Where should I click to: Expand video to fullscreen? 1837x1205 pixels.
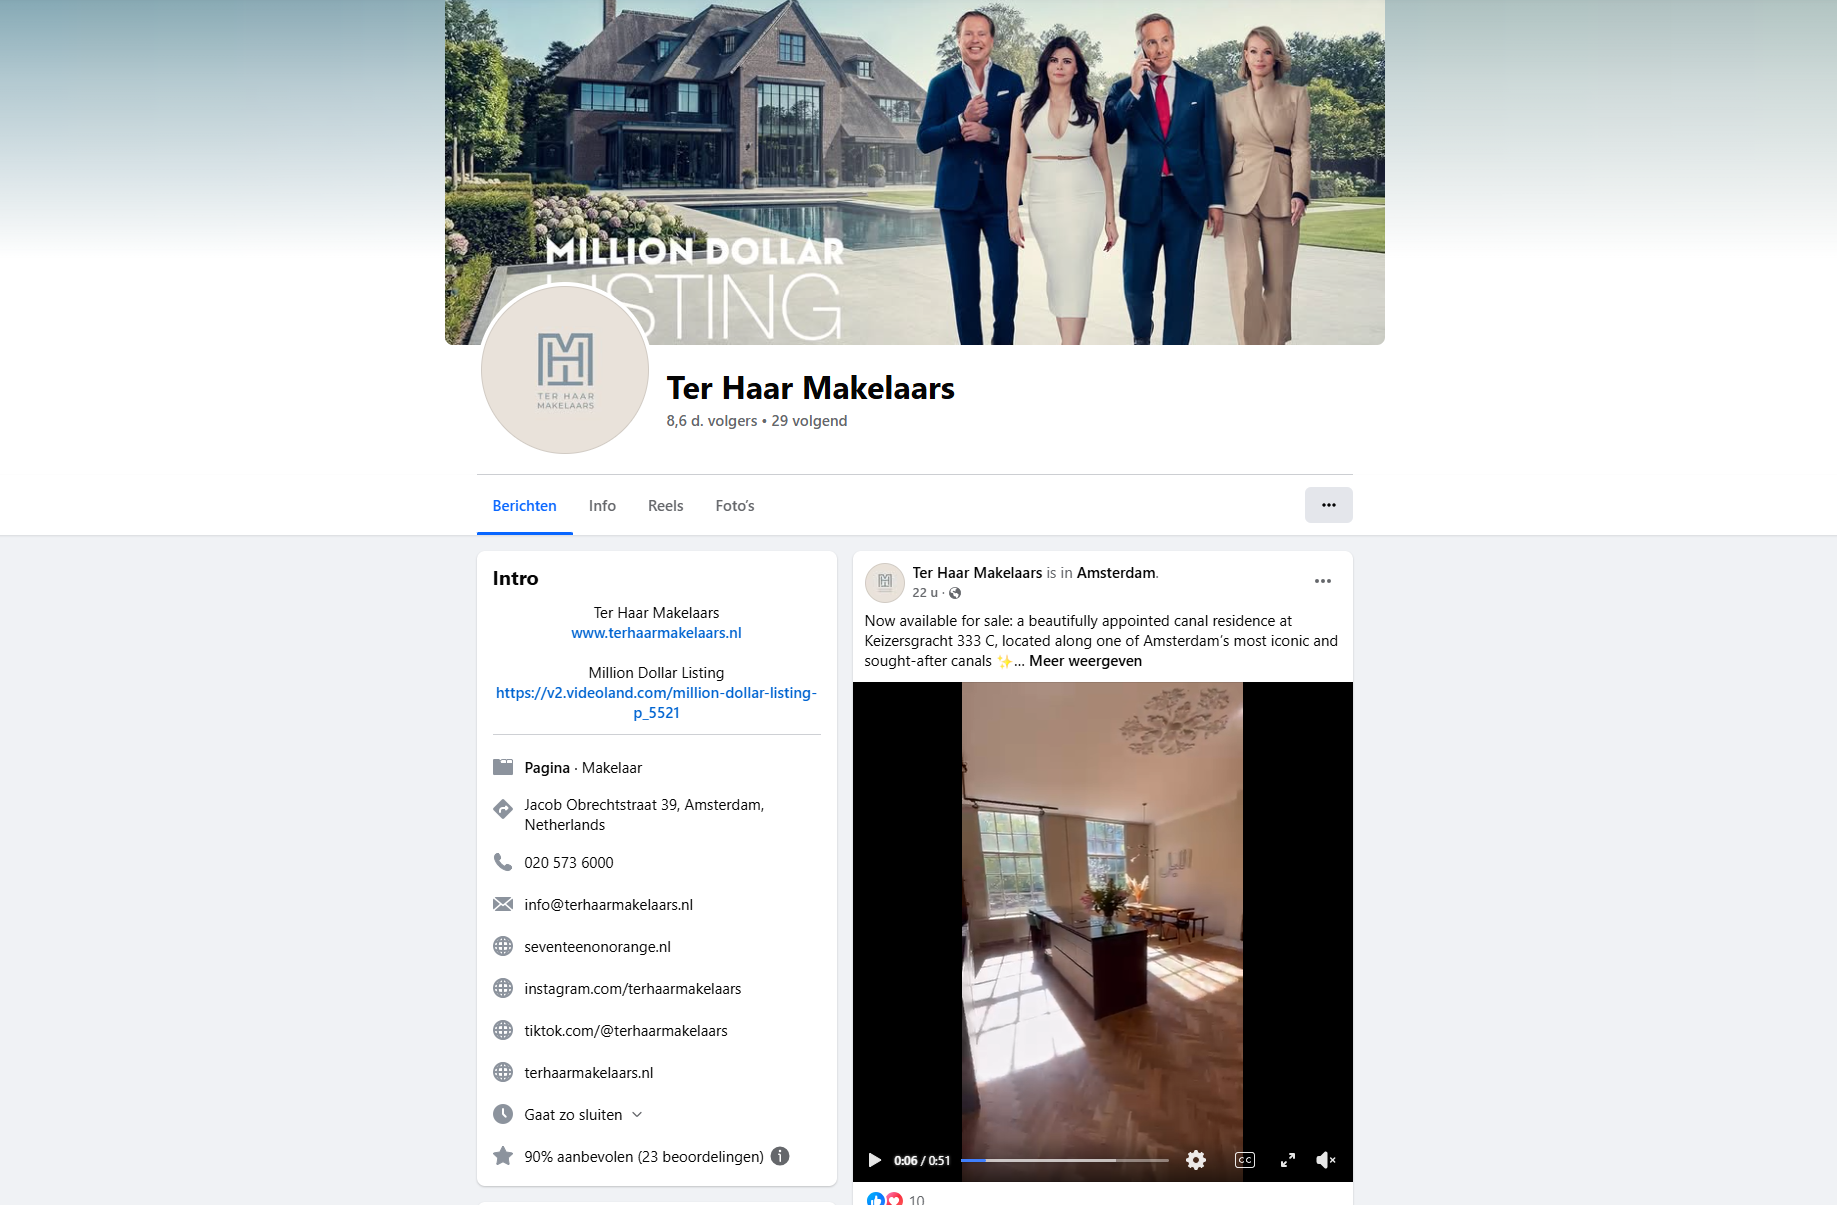pyautogui.click(x=1288, y=1160)
